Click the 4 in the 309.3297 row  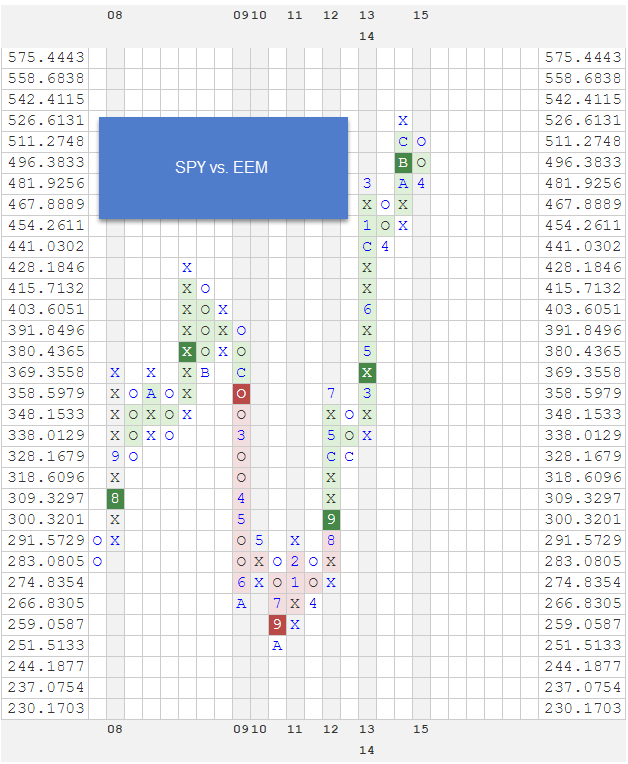pyautogui.click(x=241, y=498)
